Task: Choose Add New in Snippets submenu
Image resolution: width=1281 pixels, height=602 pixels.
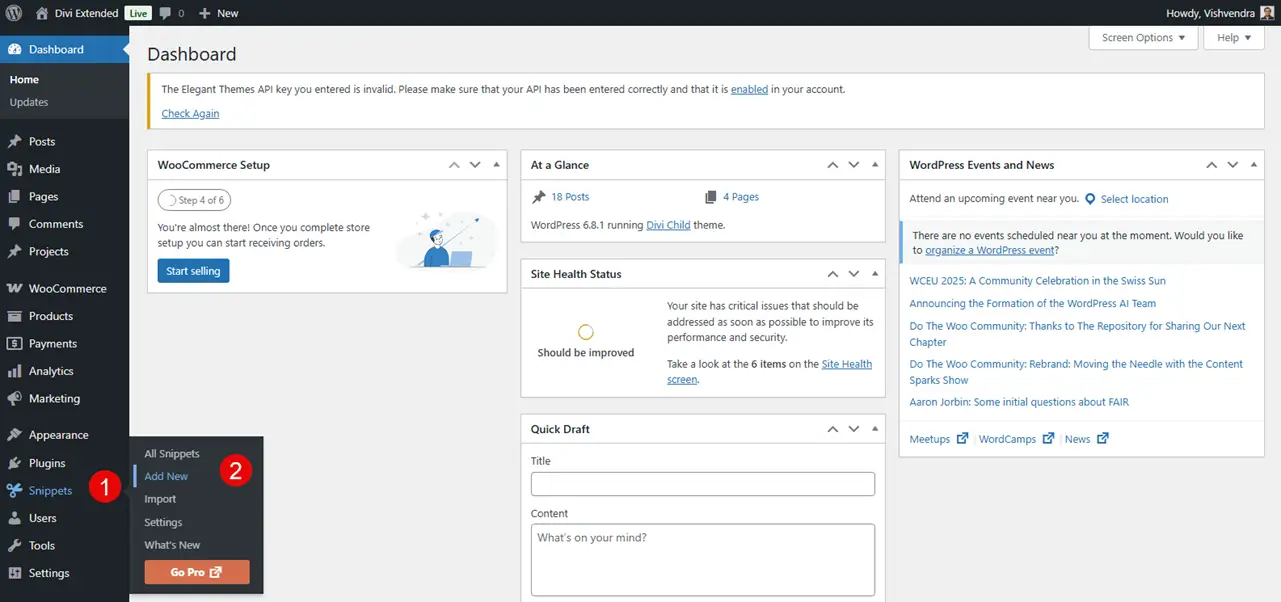Action: click(166, 477)
